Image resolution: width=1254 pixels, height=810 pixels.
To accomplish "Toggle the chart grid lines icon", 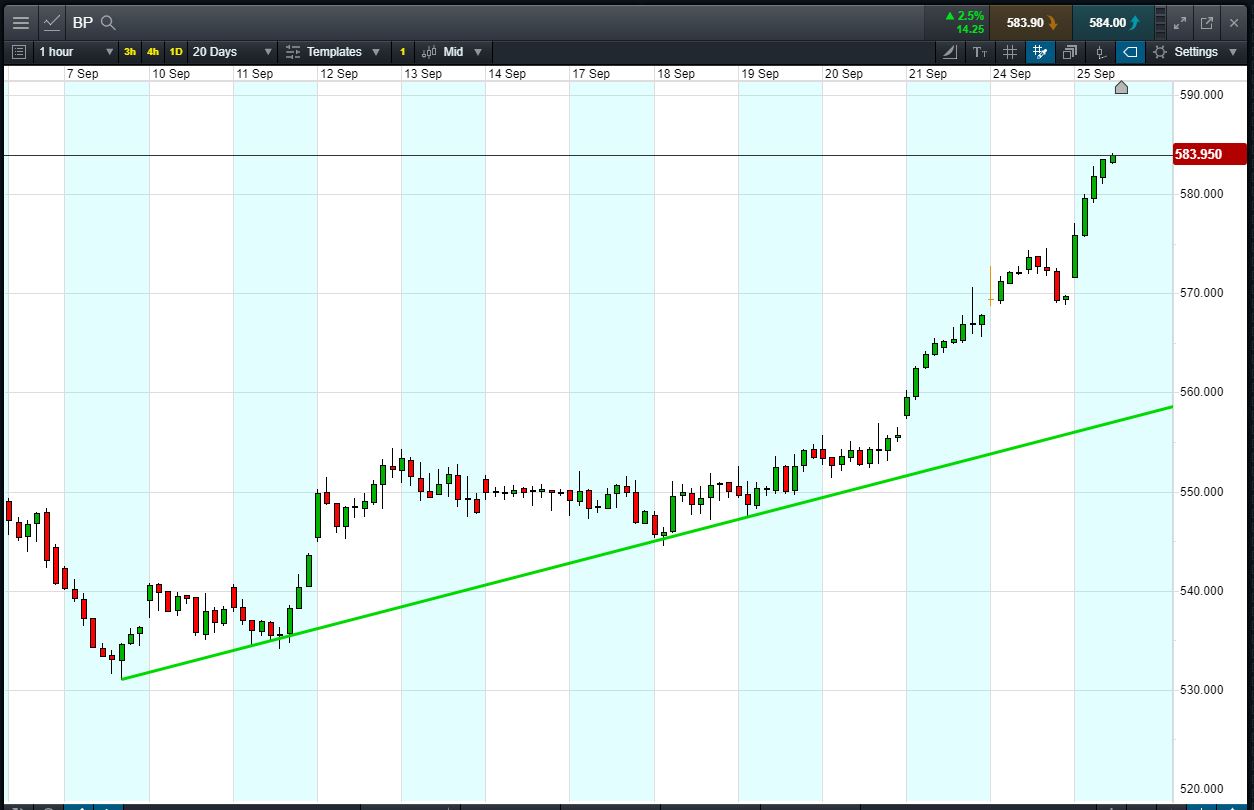I will 1010,52.
